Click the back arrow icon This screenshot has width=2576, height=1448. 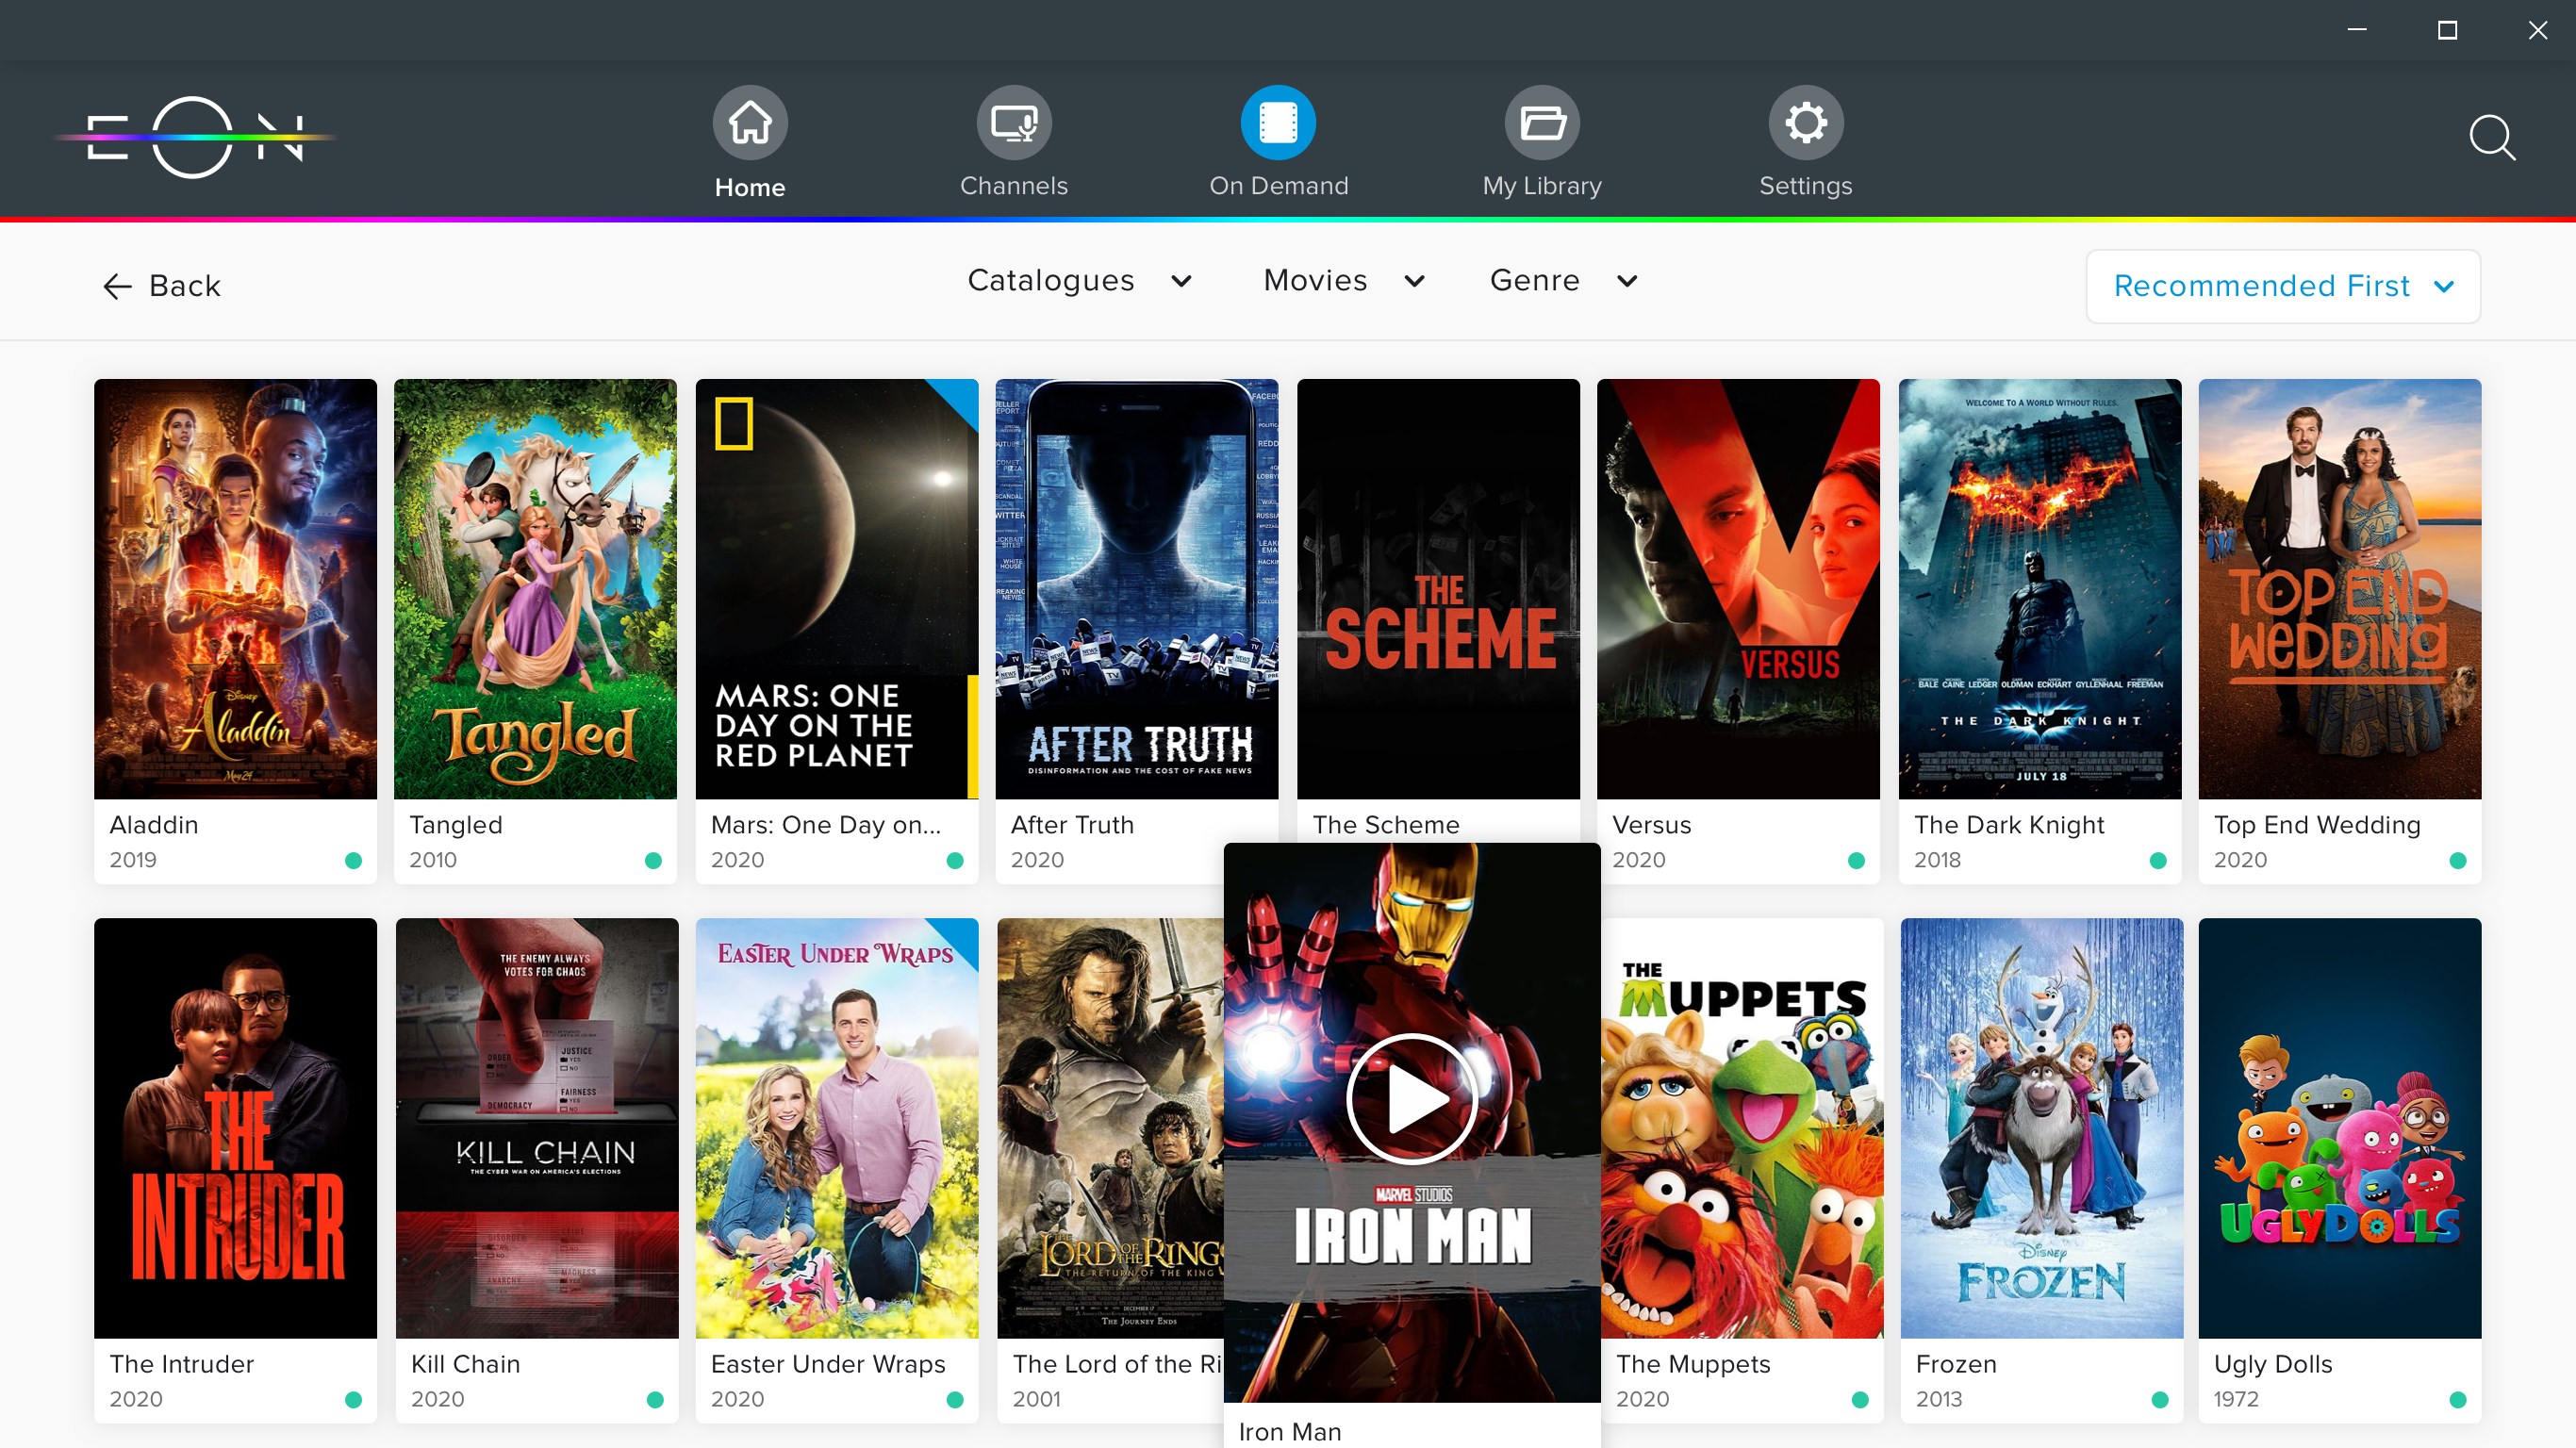click(117, 286)
